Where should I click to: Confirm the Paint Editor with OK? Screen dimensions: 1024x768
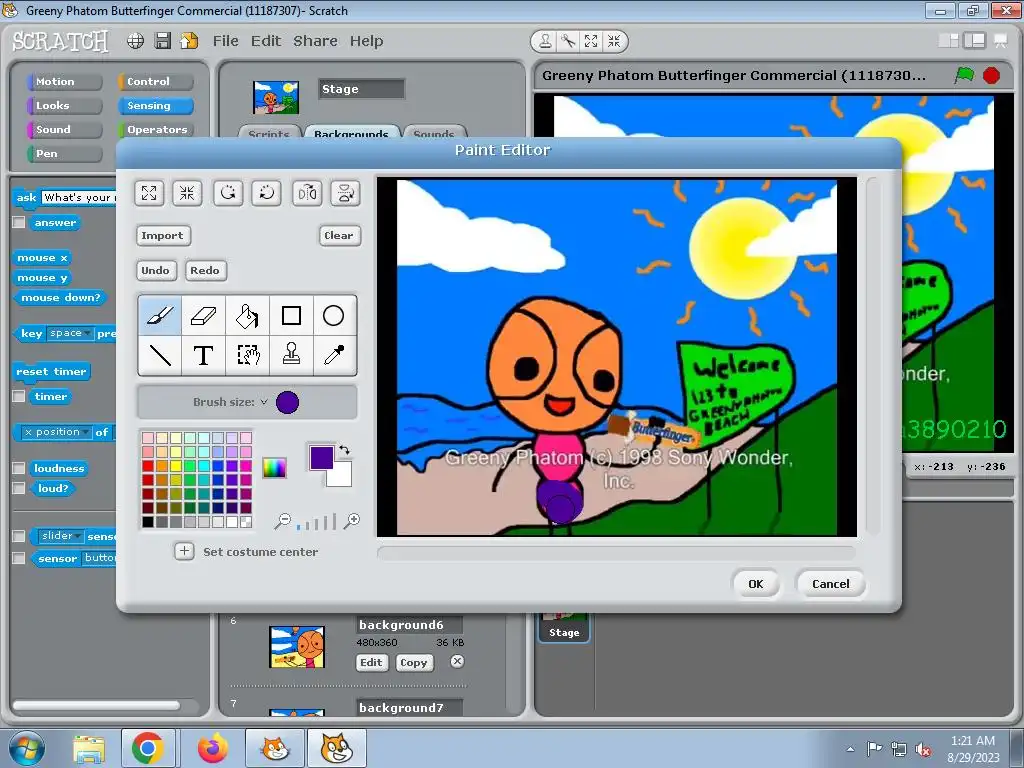pos(756,584)
